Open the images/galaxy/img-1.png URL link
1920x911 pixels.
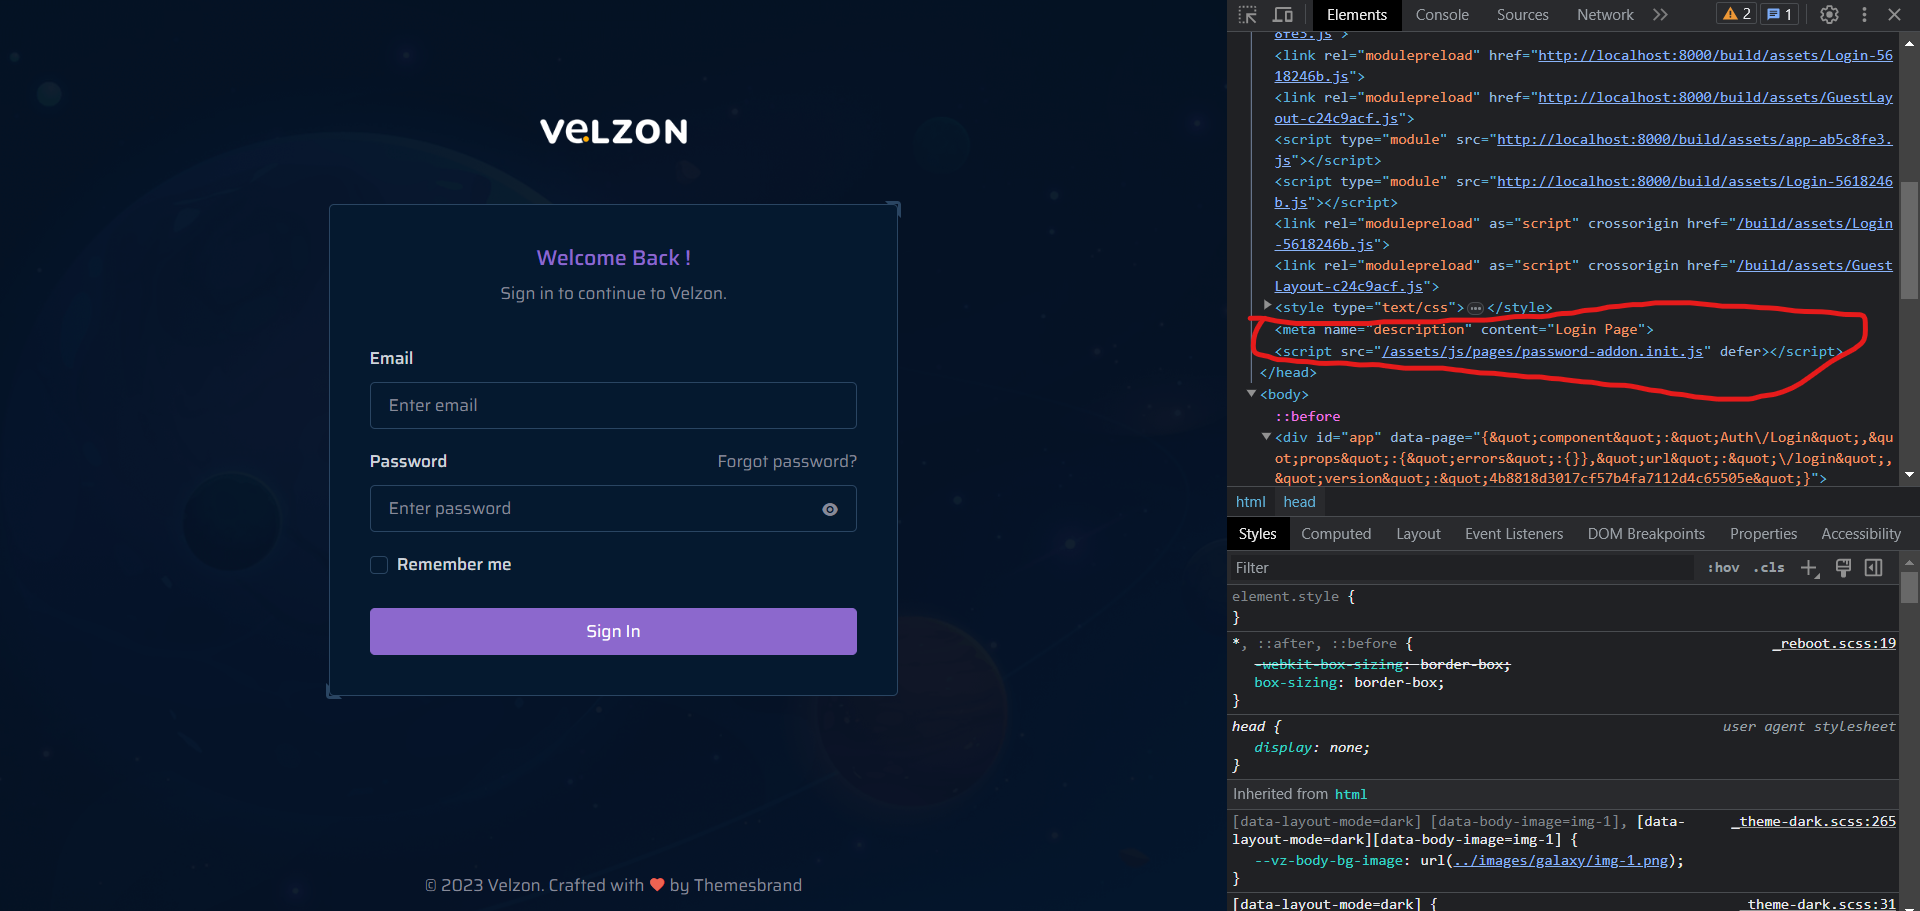click(1561, 860)
